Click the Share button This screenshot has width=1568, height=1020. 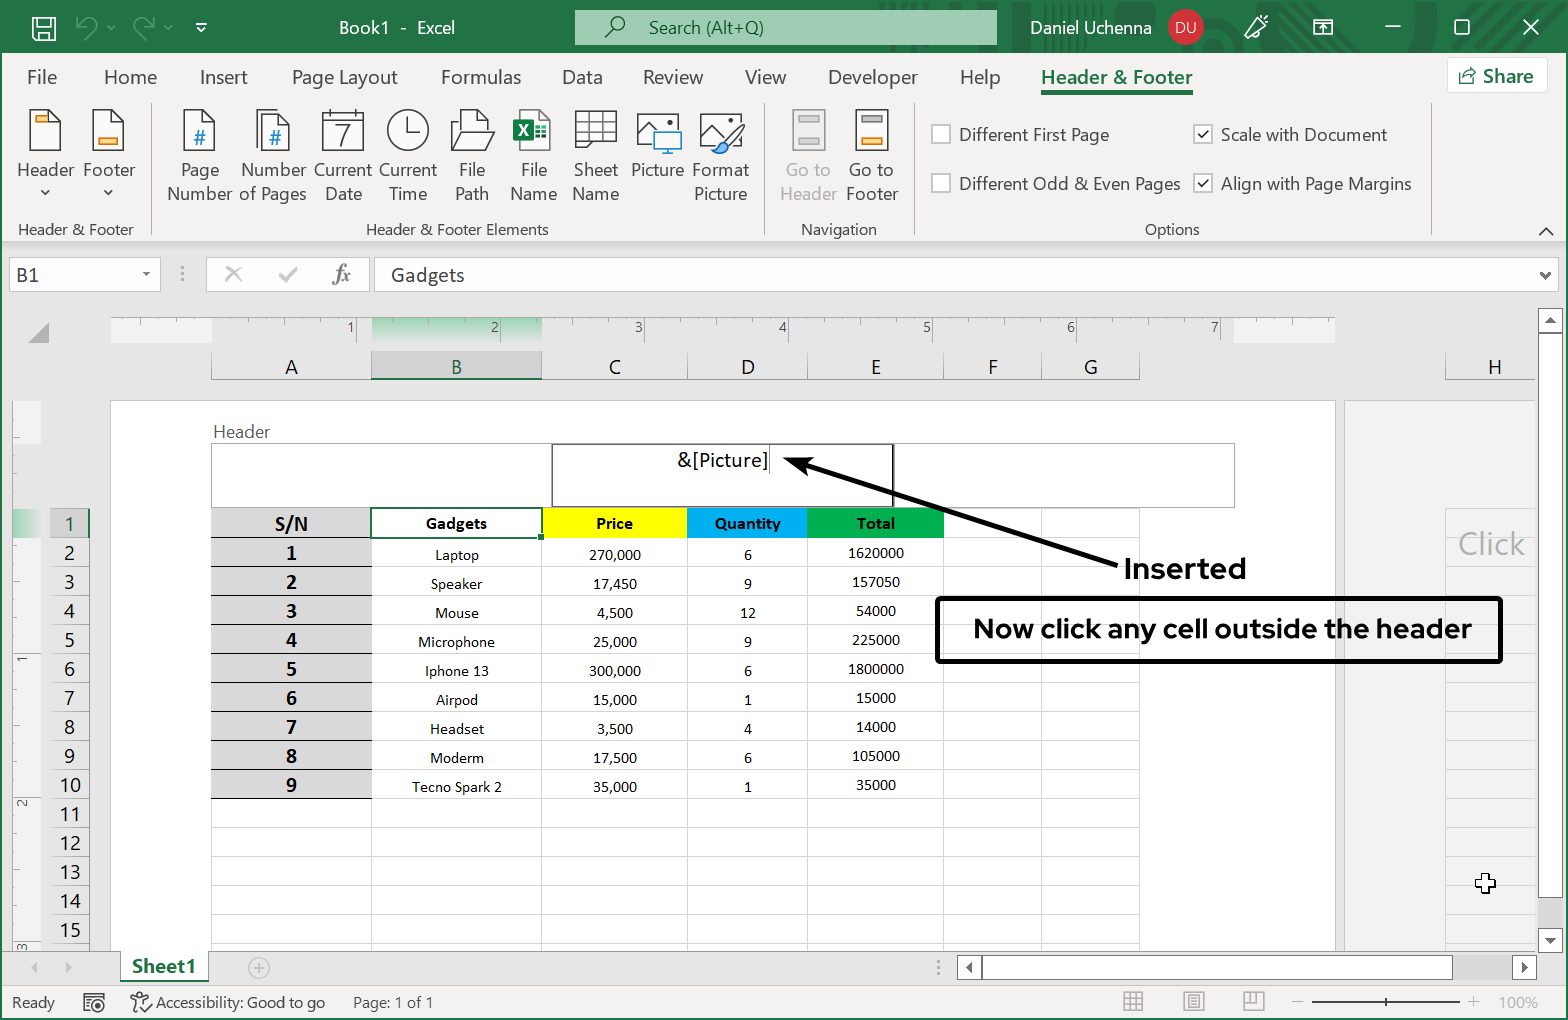coord(1496,77)
